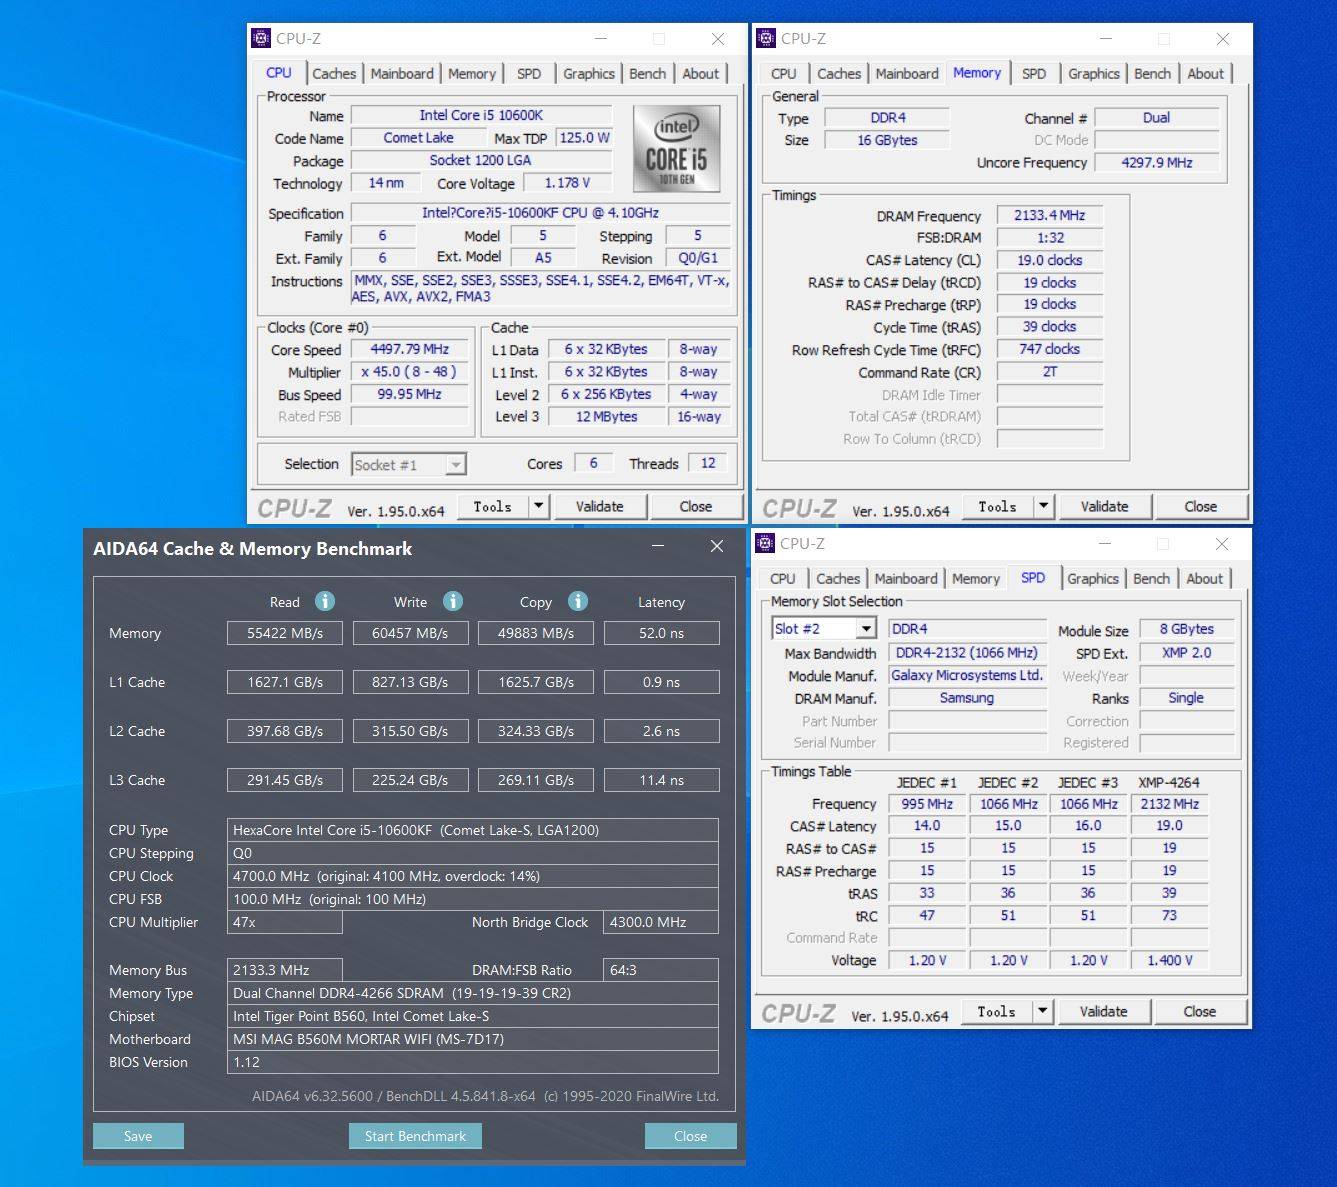
Task: Click the JEDEC #1 frequency 995 MHz cell
Action: 927,804
